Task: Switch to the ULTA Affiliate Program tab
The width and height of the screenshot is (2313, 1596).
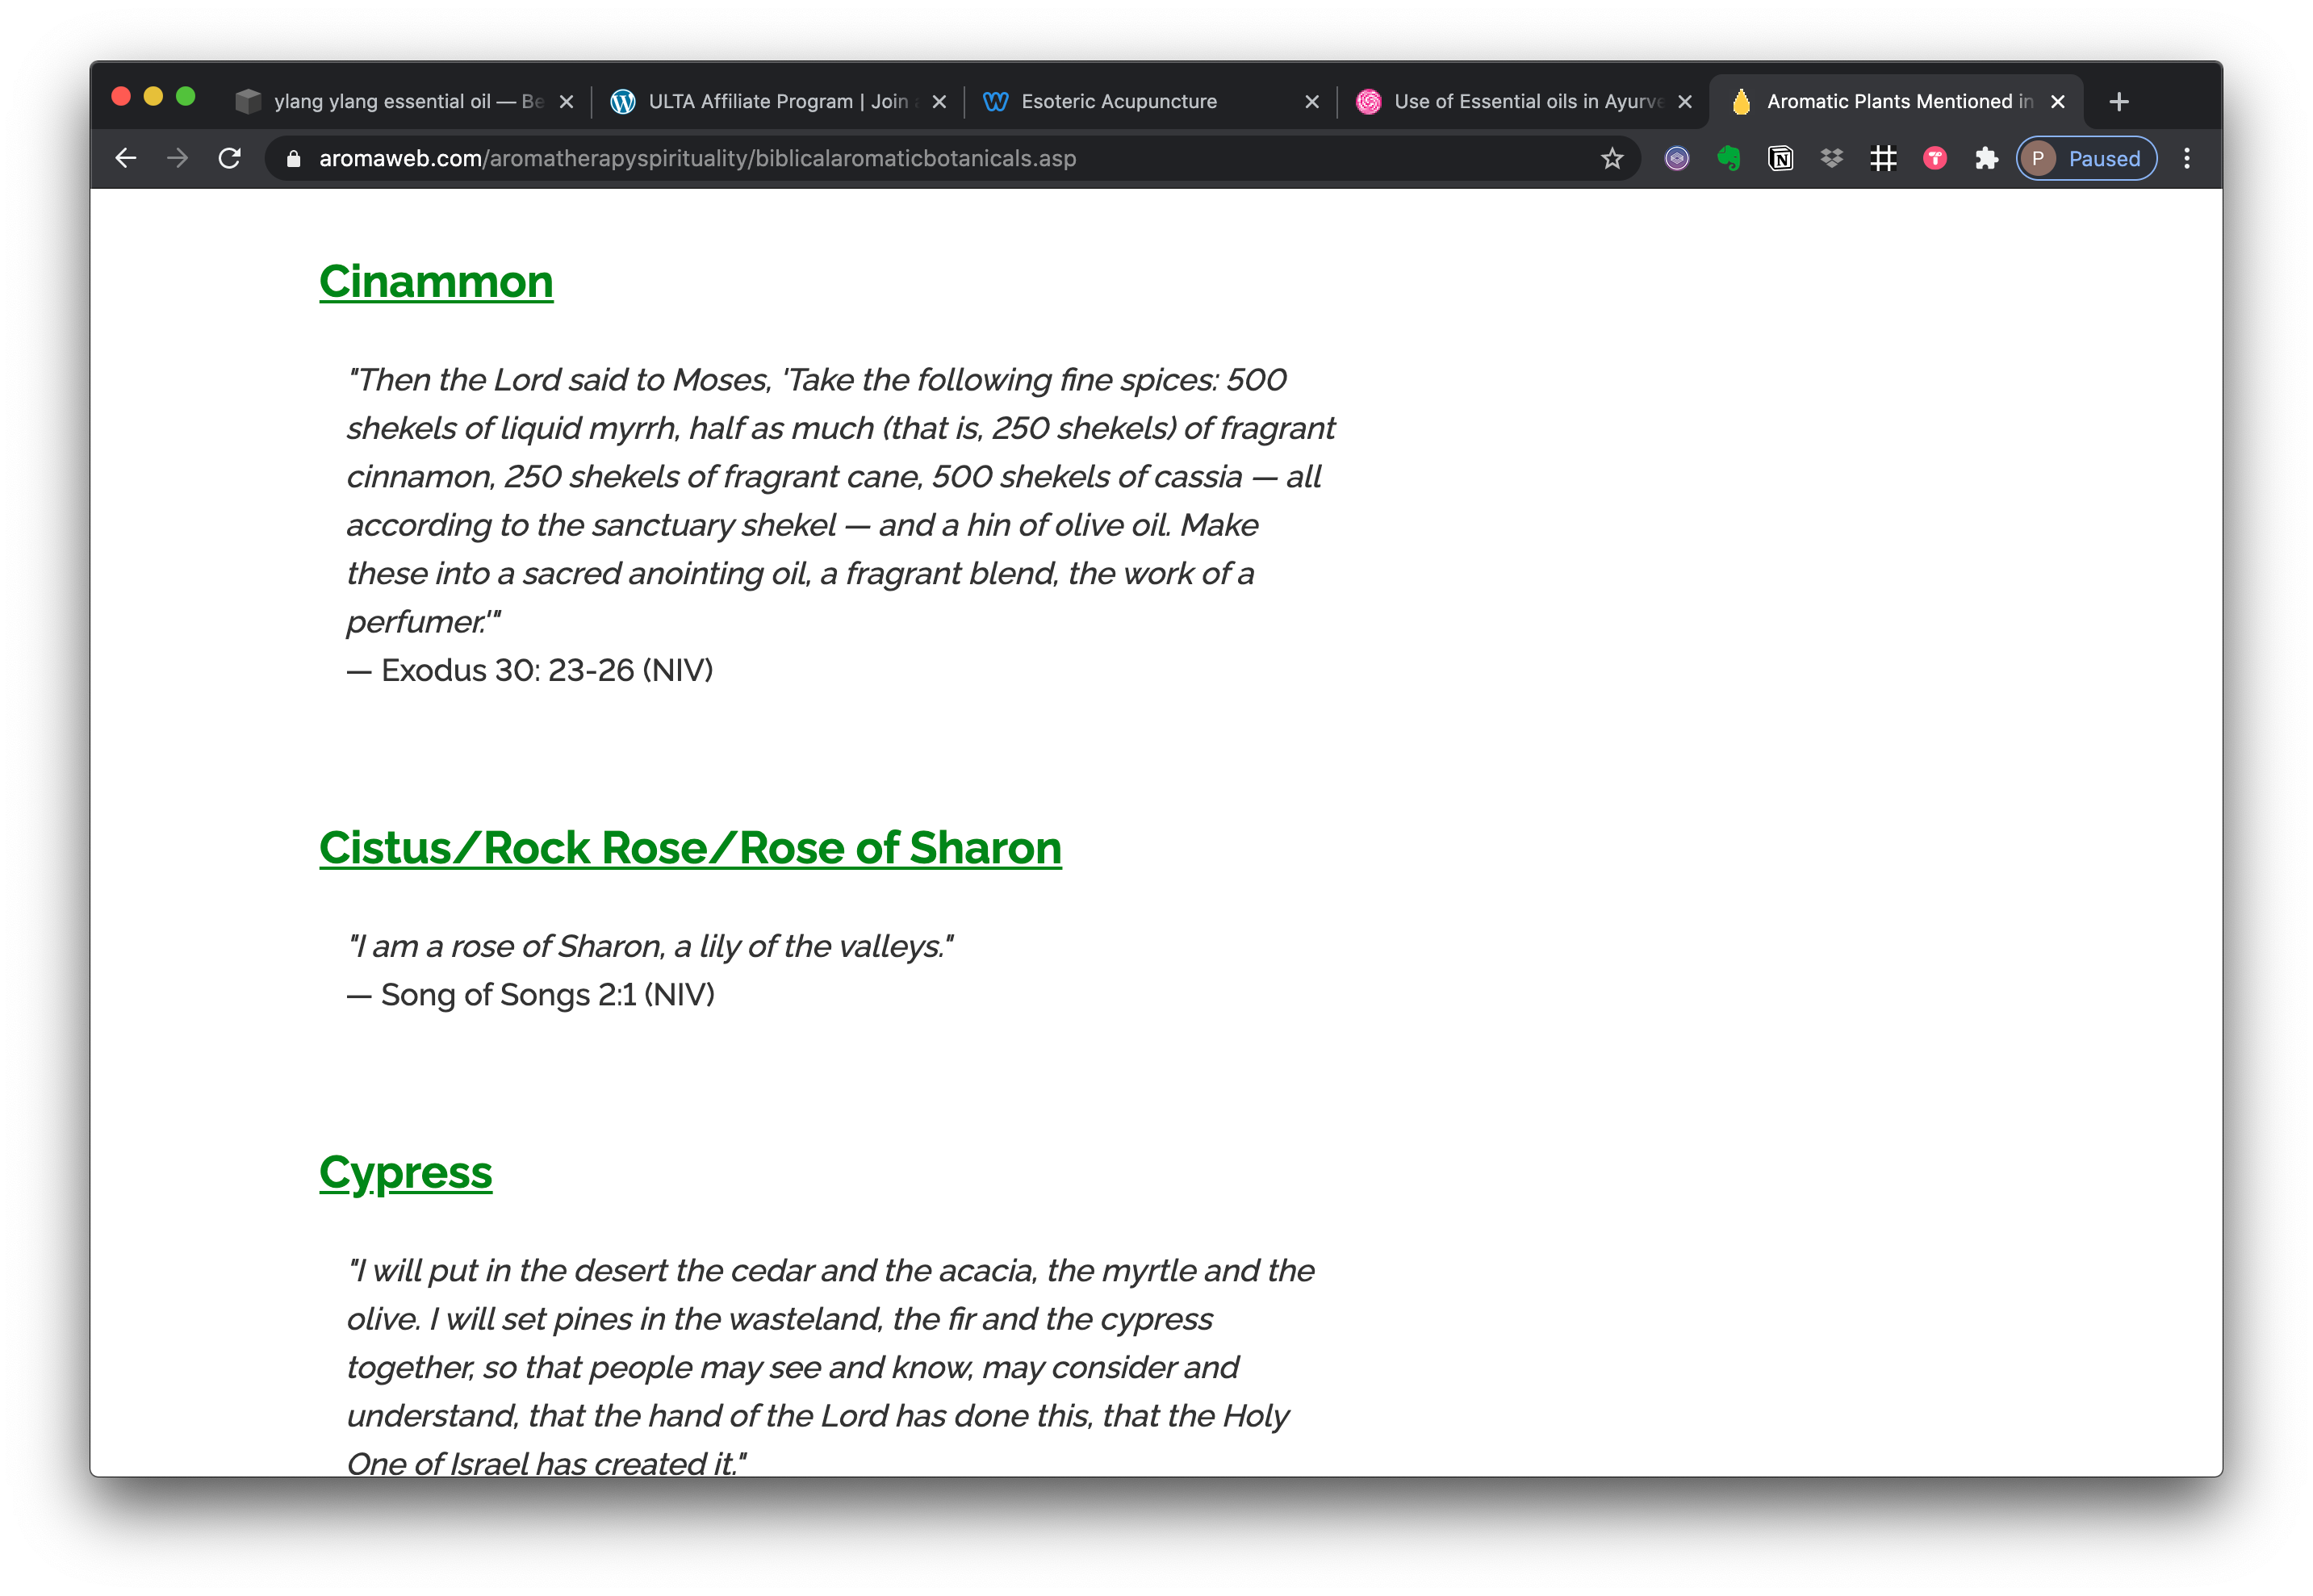Action: (x=777, y=101)
